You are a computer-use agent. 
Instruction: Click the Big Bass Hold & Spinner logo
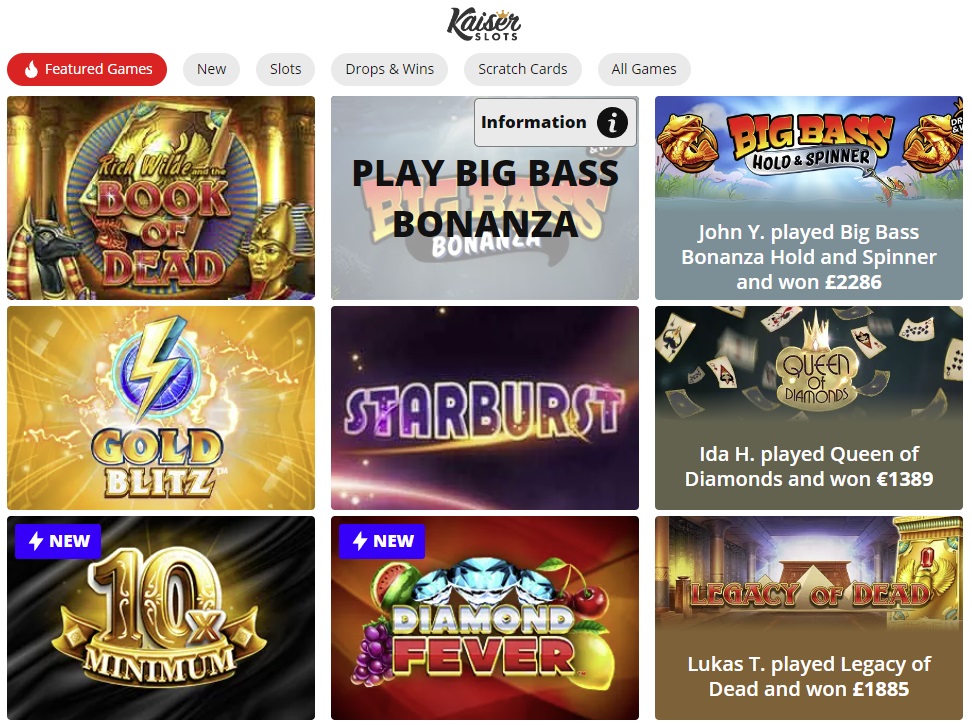click(x=811, y=146)
